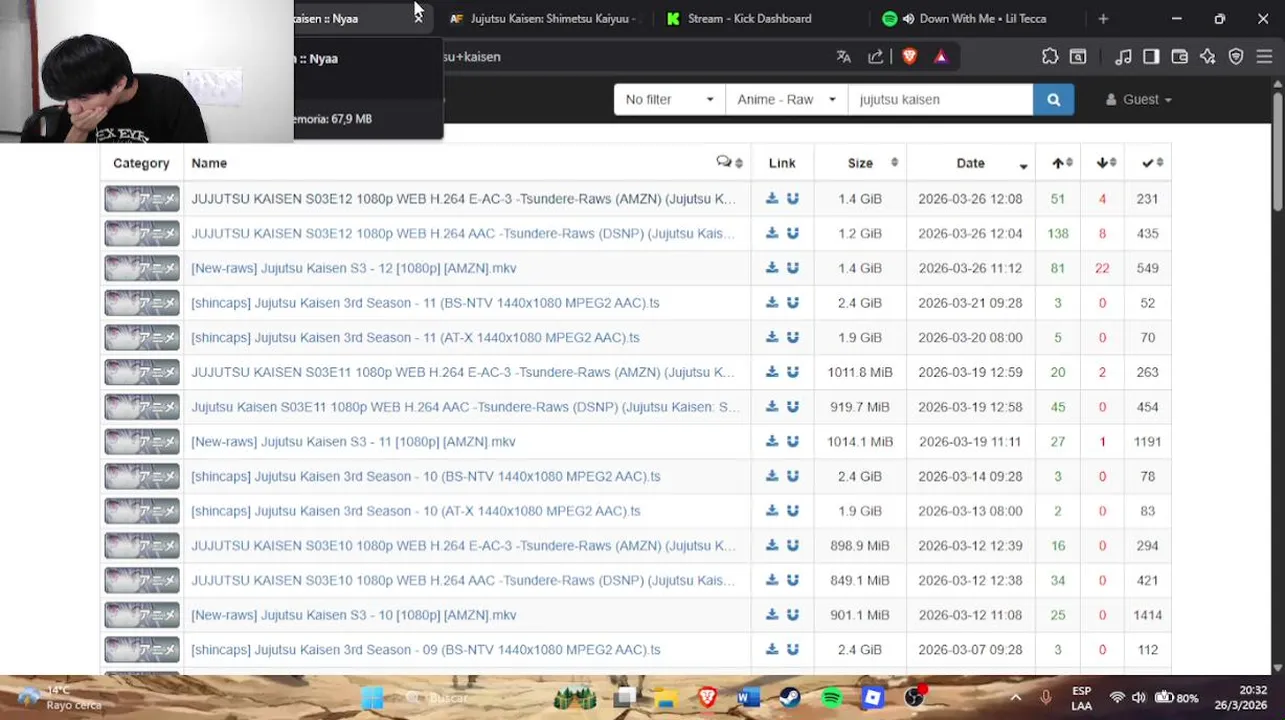1285x720 pixels.
Task: Click magnet icon for shincaps 11 AT-X row
Action: coord(793,337)
